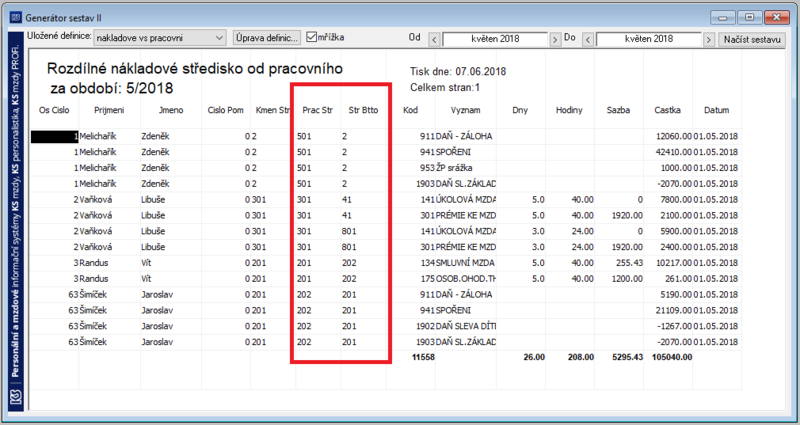
Task: Click the Úprava definic... button
Action: click(x=266, y=38)
